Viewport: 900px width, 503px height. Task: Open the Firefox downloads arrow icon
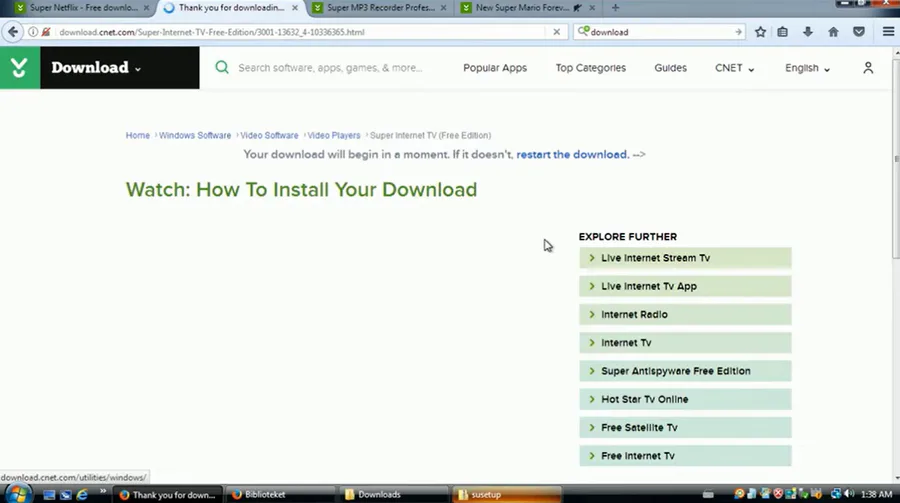(x=808, y=32)
